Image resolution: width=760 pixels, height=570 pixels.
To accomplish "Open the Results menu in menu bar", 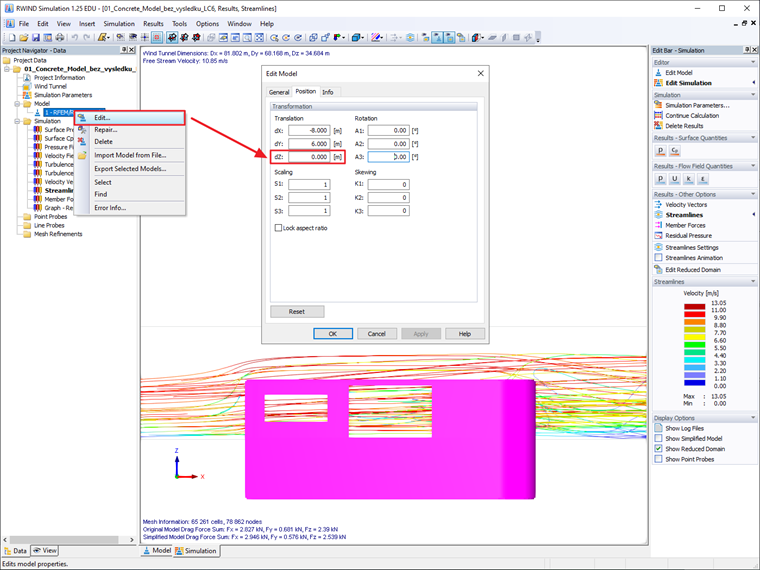I will point(153,24).
